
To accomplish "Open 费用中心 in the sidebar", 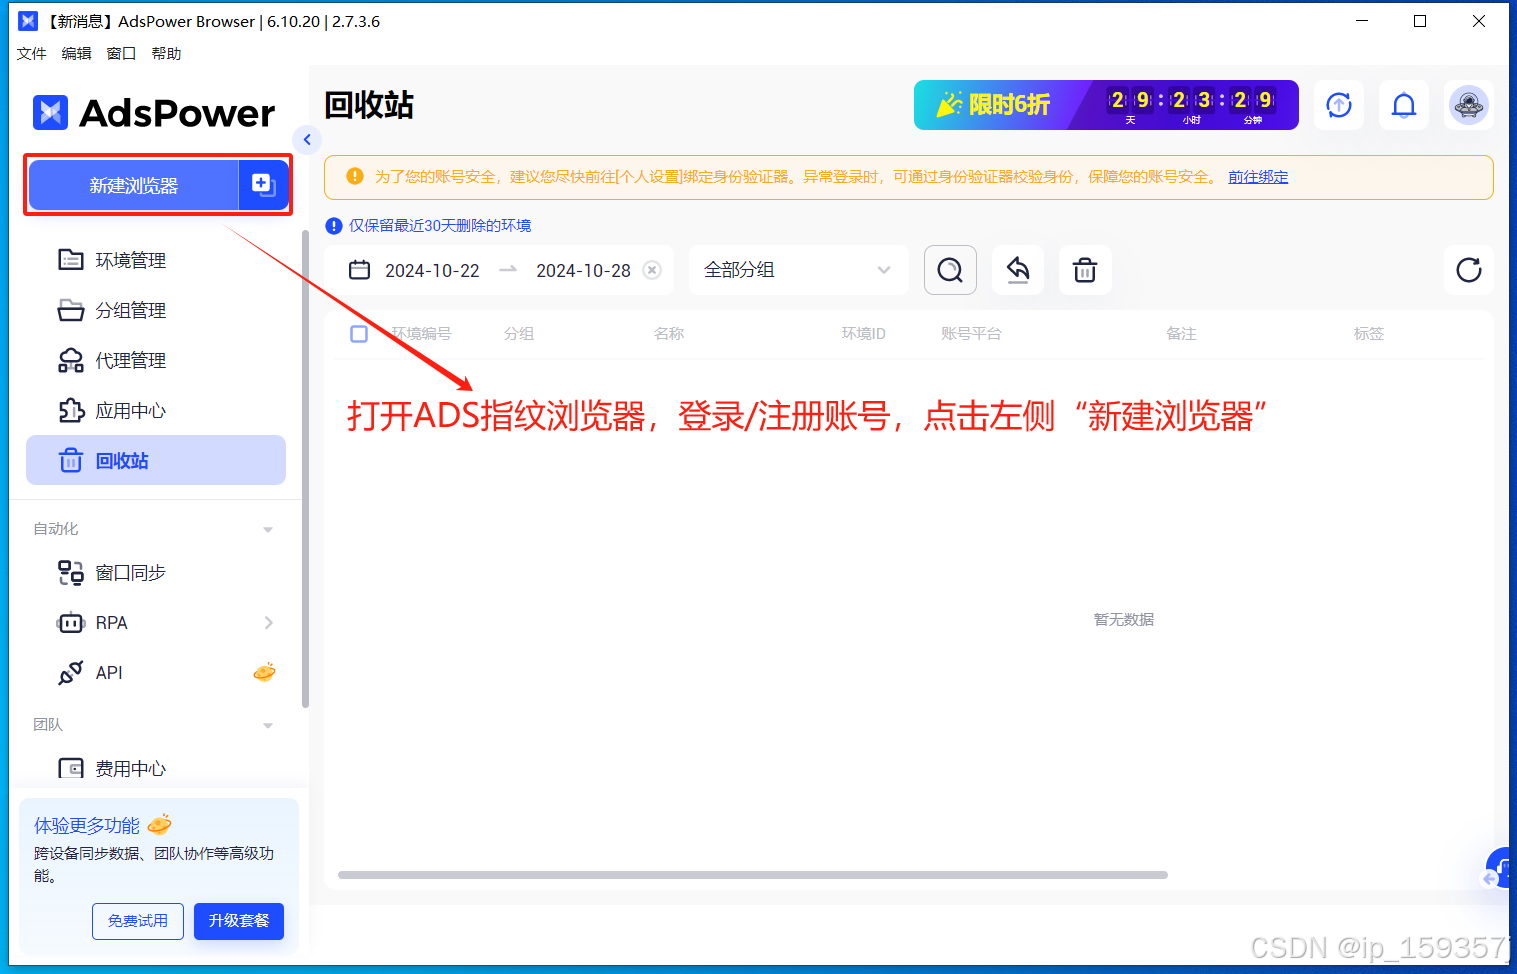I will tap(156, 768).
